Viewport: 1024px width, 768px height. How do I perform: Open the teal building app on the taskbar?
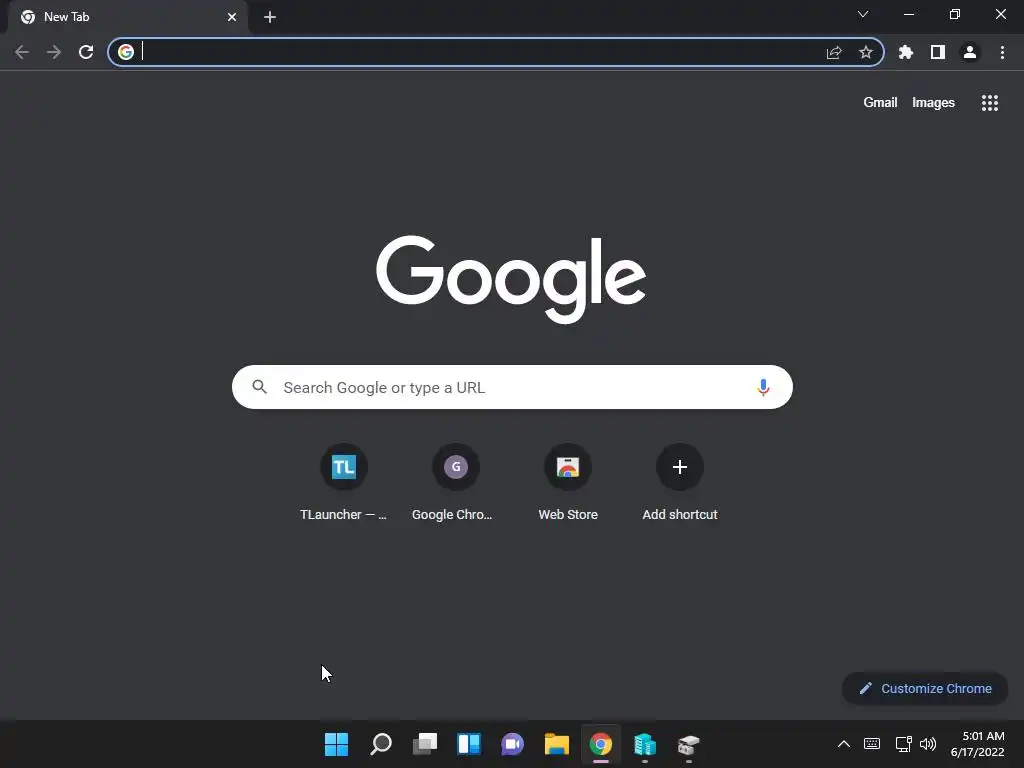click(645, 744)
